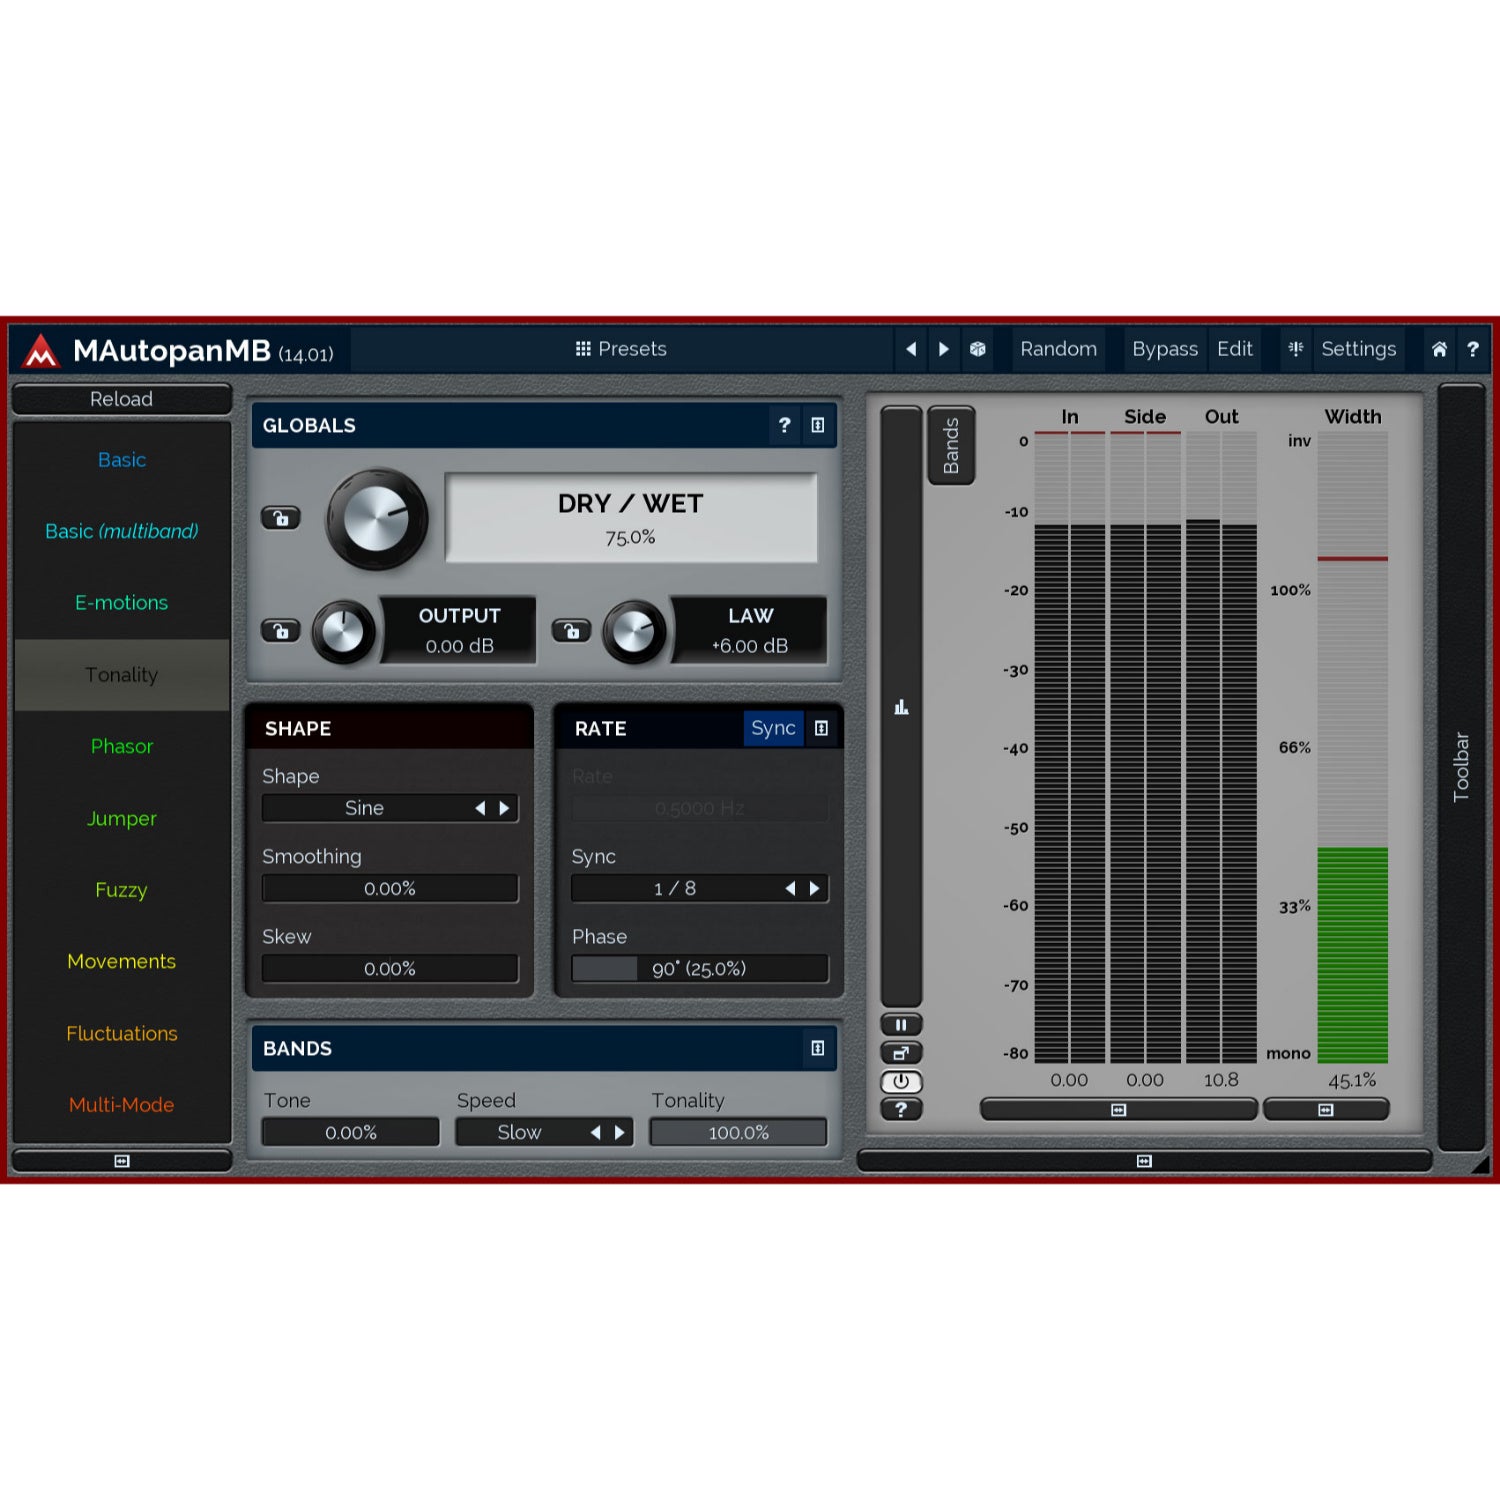
Task: Toggle the lock next to Law knob
Action: pyautogui.click(x=571, y=631)
